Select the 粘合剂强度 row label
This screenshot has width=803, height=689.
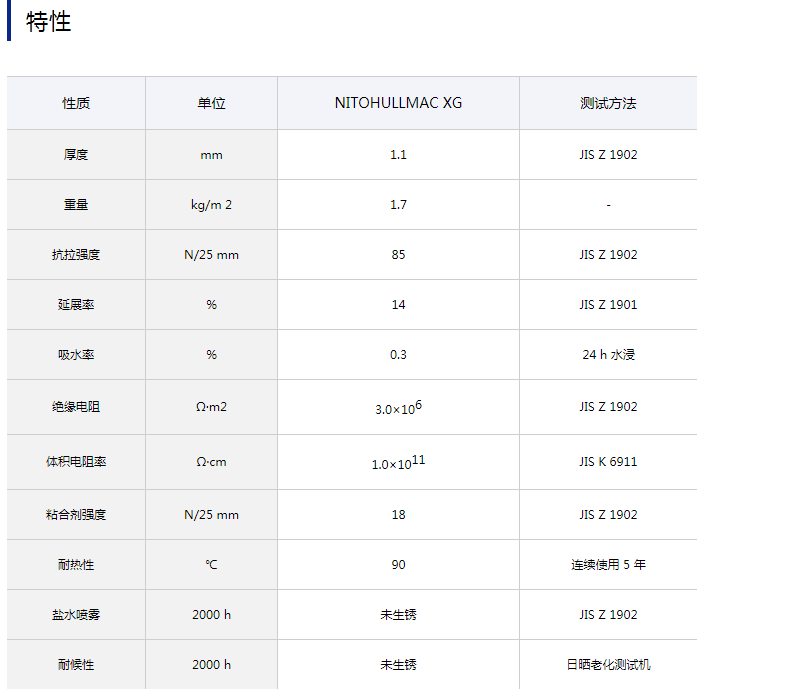pos(76,515)
